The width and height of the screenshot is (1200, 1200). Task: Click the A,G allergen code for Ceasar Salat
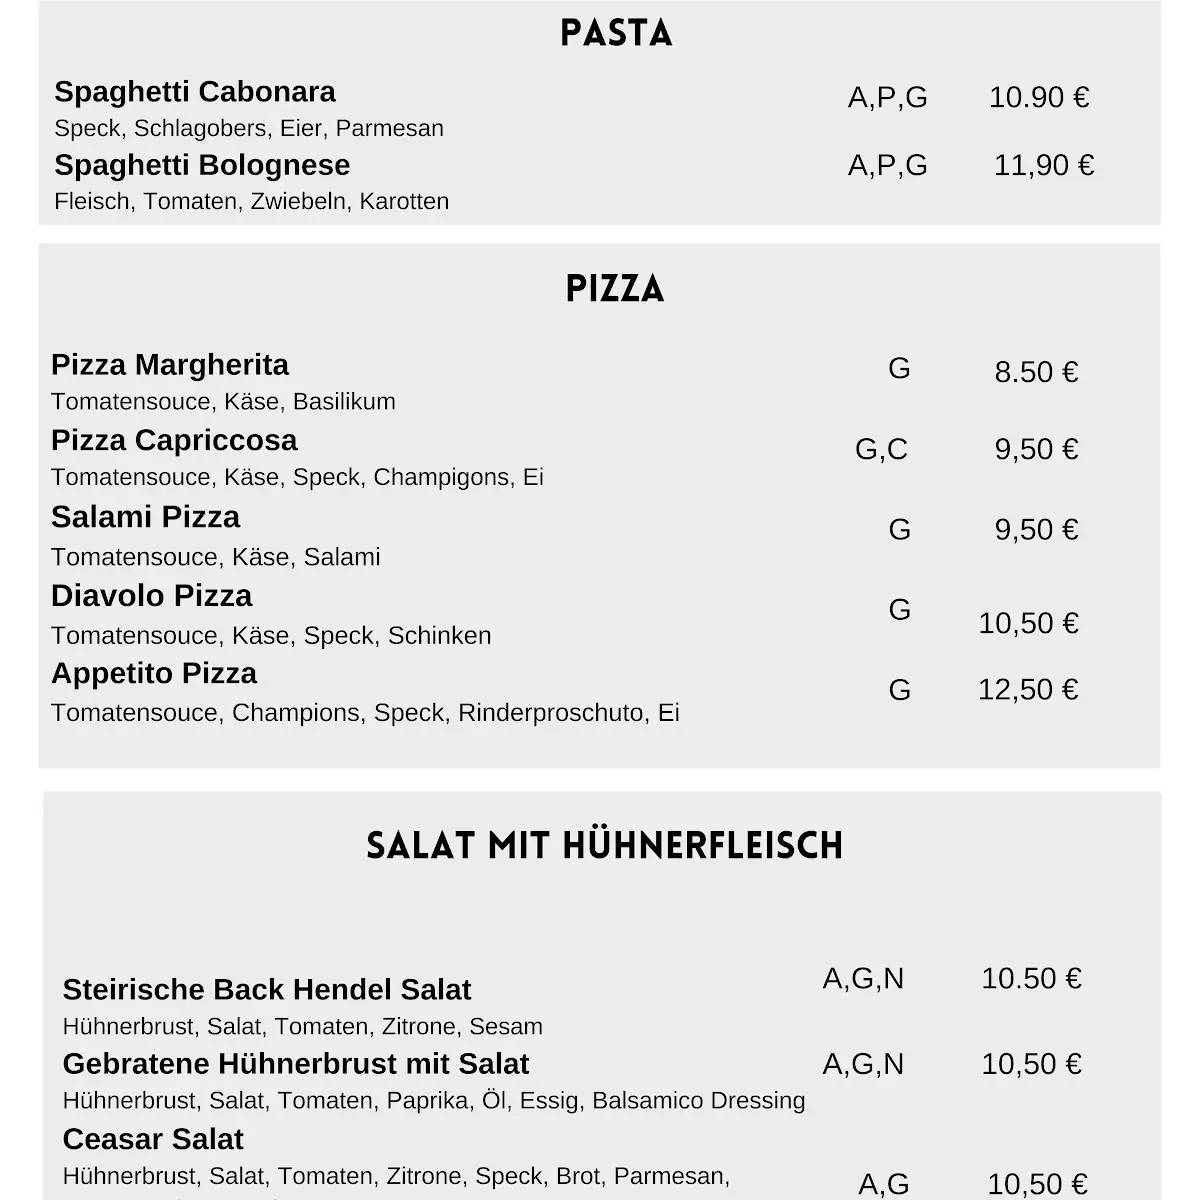click(x=884, y=1185)
